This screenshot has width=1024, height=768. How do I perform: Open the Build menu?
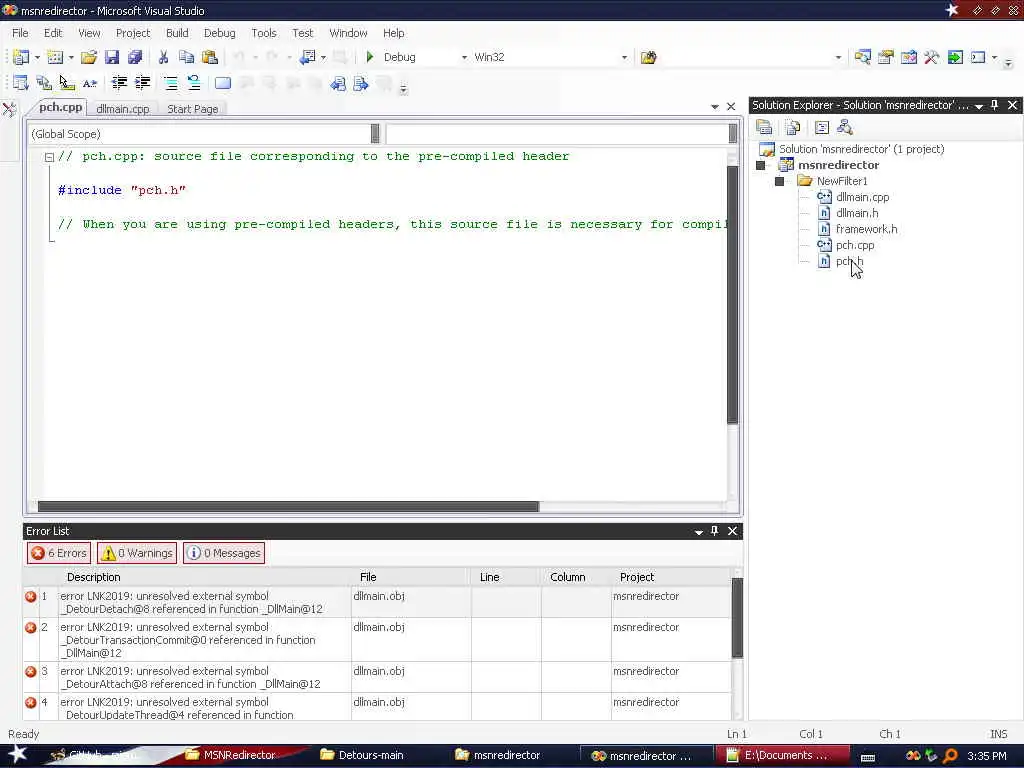177,33
